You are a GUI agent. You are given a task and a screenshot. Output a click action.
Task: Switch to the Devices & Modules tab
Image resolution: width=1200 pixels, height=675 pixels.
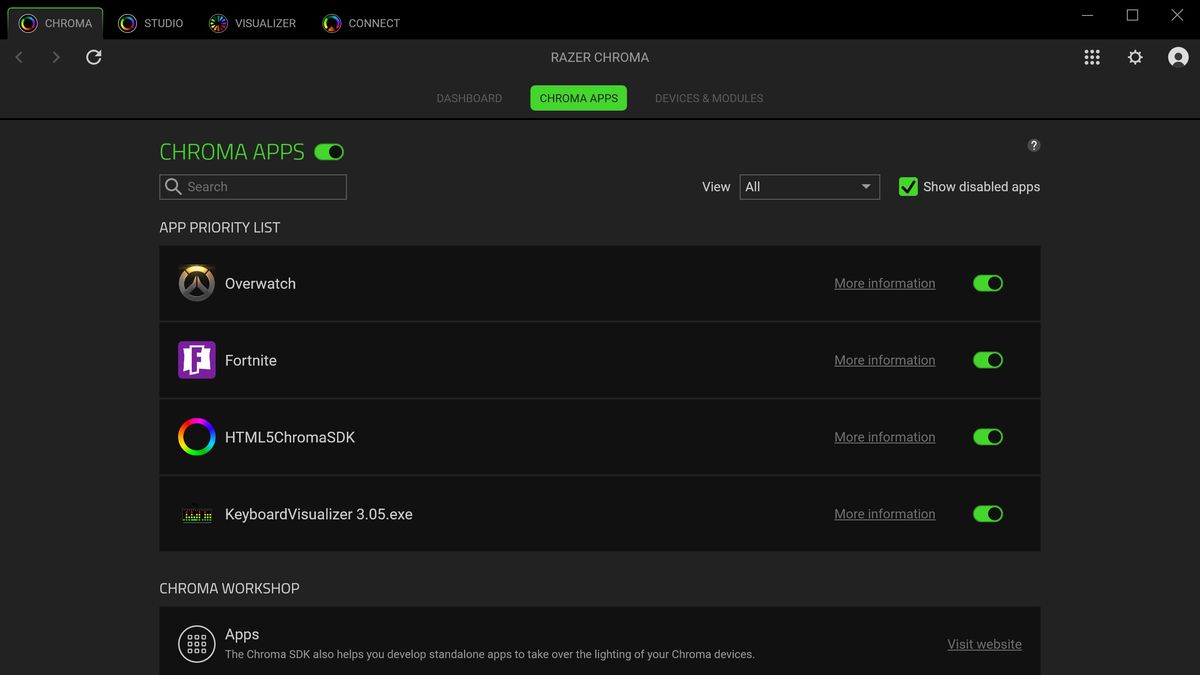click(709, 98)
